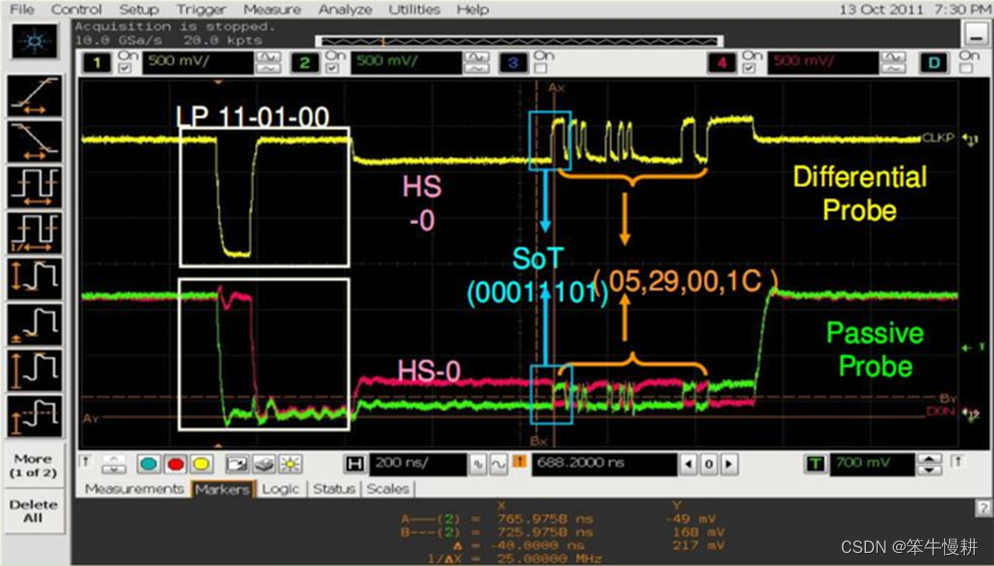994x566 pixels.
Task: Switch to the Scales tab
Action: tap(387, 489)
